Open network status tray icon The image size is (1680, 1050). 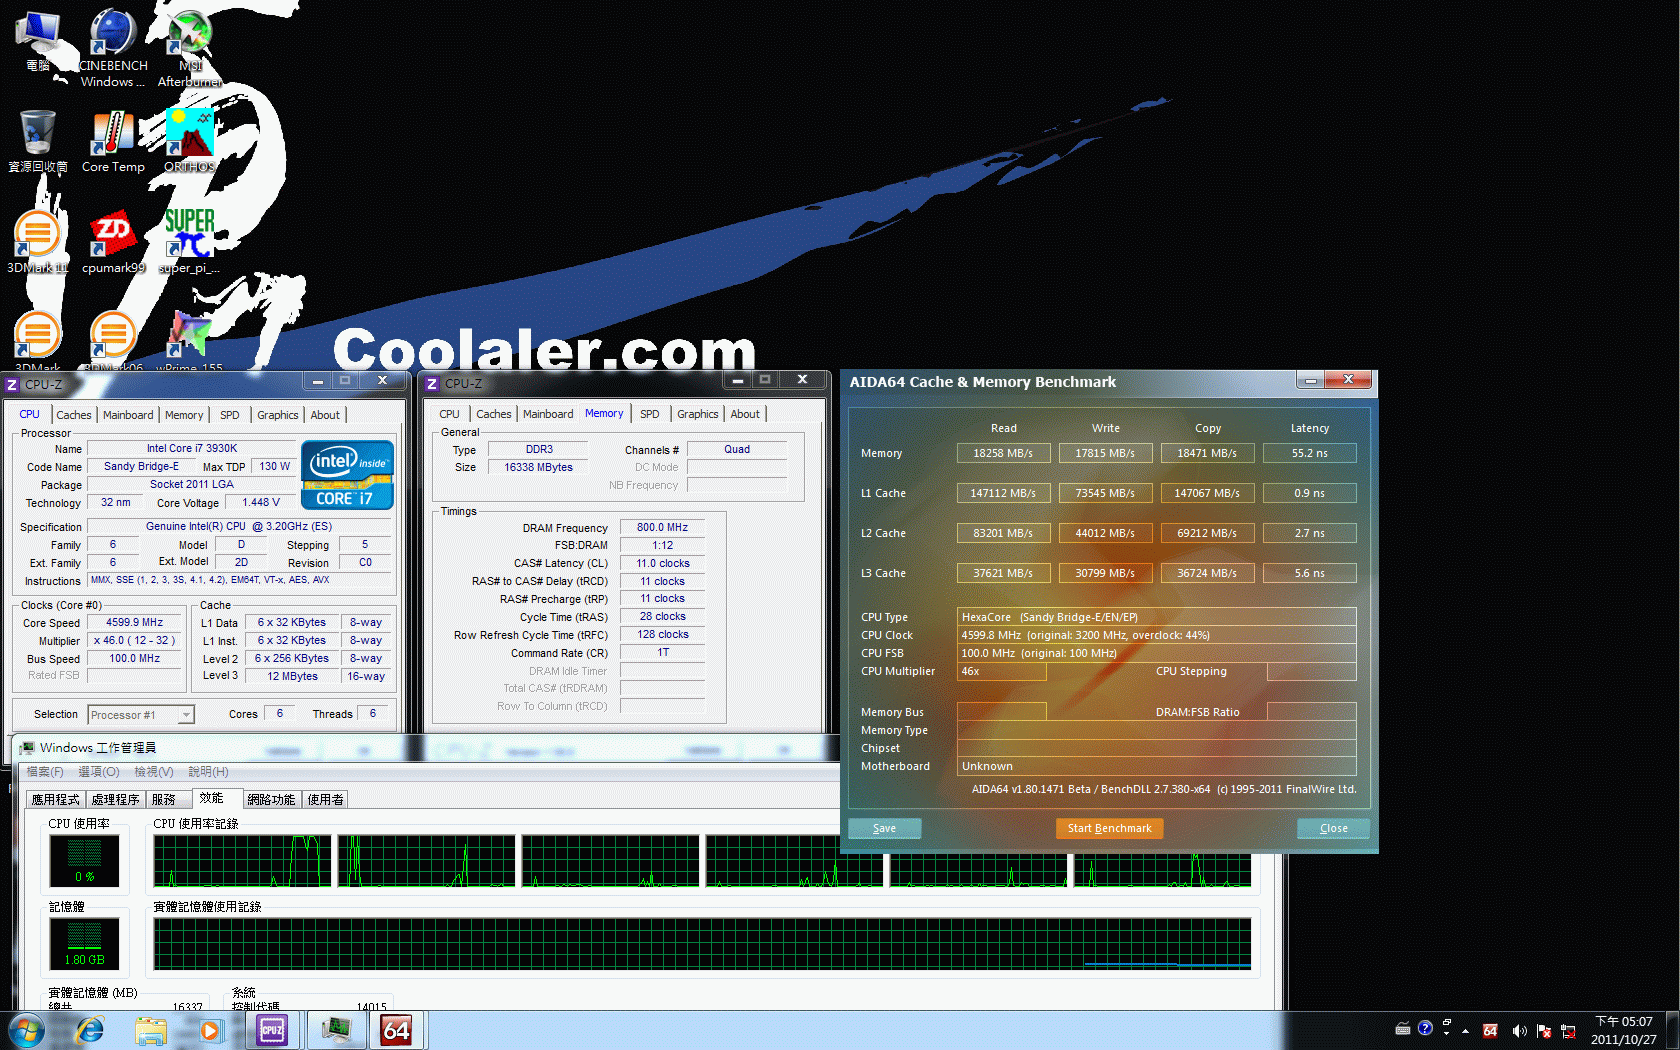(x=1568, y=1031)
